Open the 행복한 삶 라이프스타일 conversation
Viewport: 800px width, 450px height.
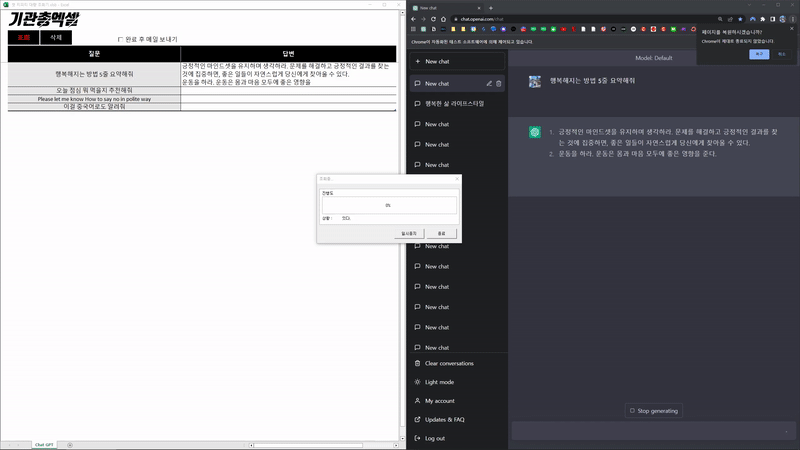pyautogui.click(x=457, y=104)
